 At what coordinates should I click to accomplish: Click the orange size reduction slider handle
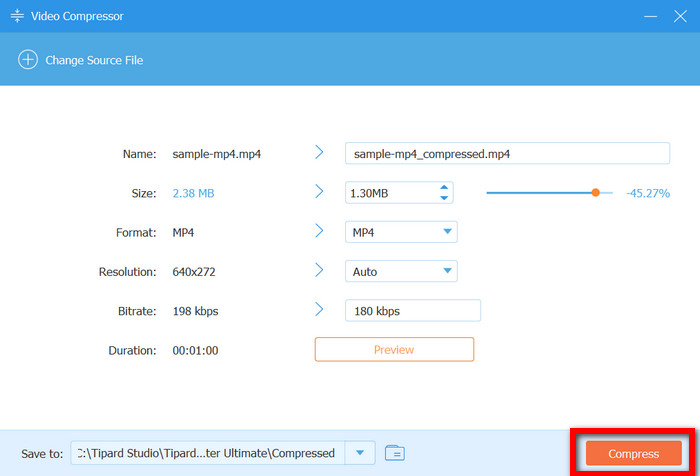tap(596, 193)
